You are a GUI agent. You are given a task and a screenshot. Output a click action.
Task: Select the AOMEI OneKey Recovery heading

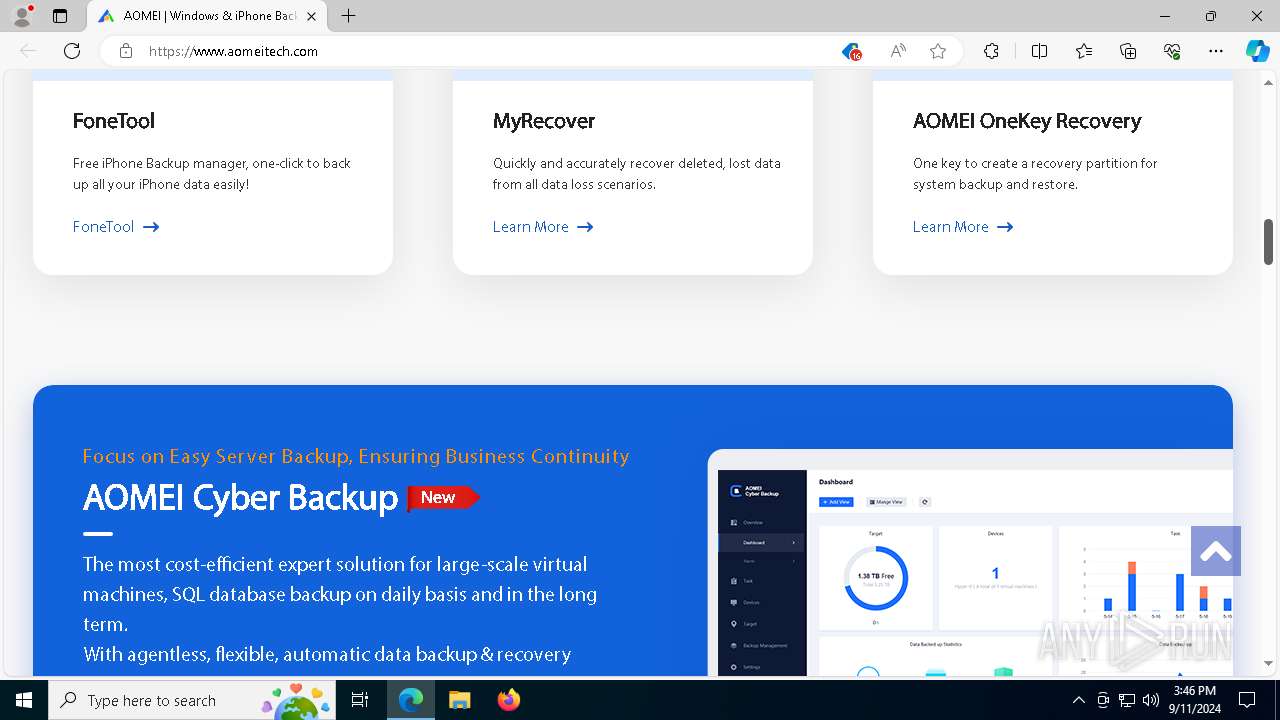point(1027,121)
